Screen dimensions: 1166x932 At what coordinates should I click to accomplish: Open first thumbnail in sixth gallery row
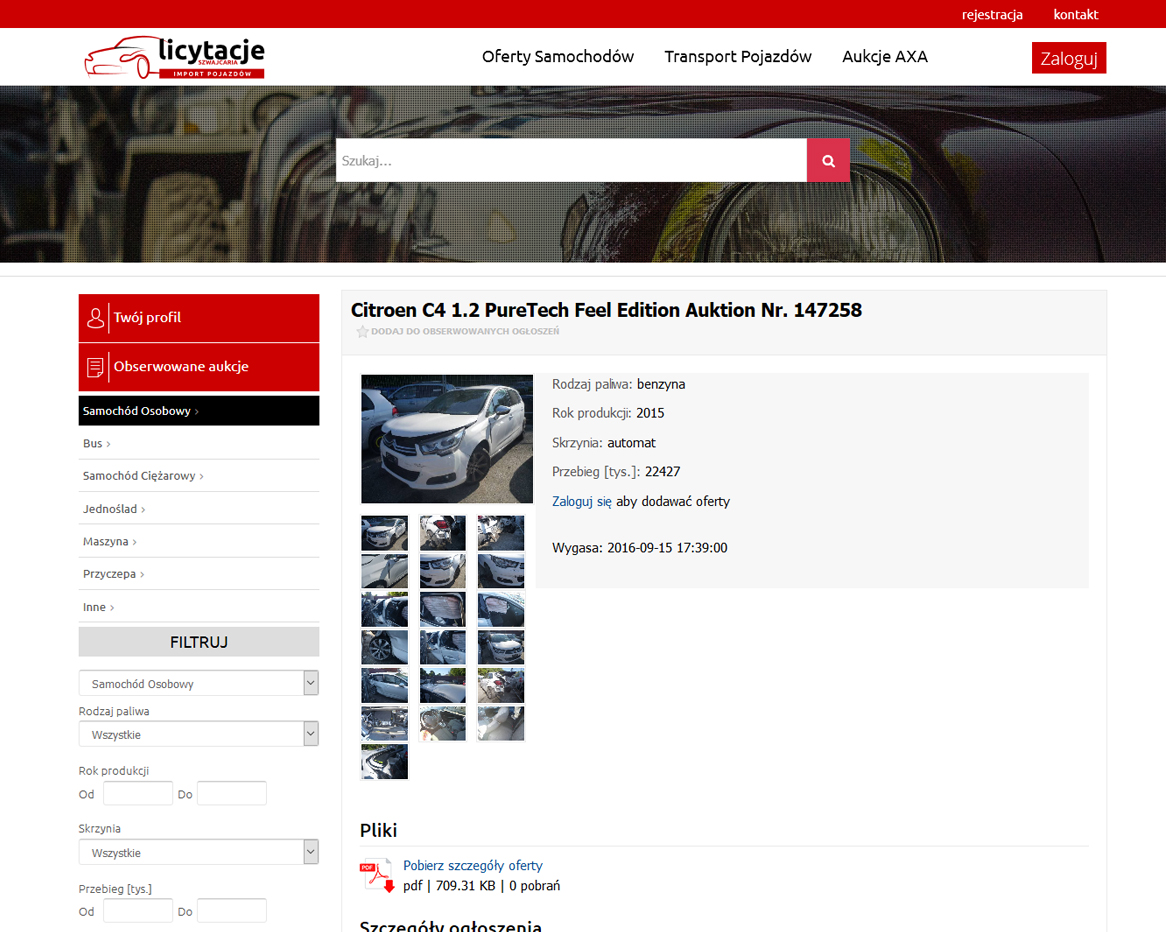click(384, 724)
